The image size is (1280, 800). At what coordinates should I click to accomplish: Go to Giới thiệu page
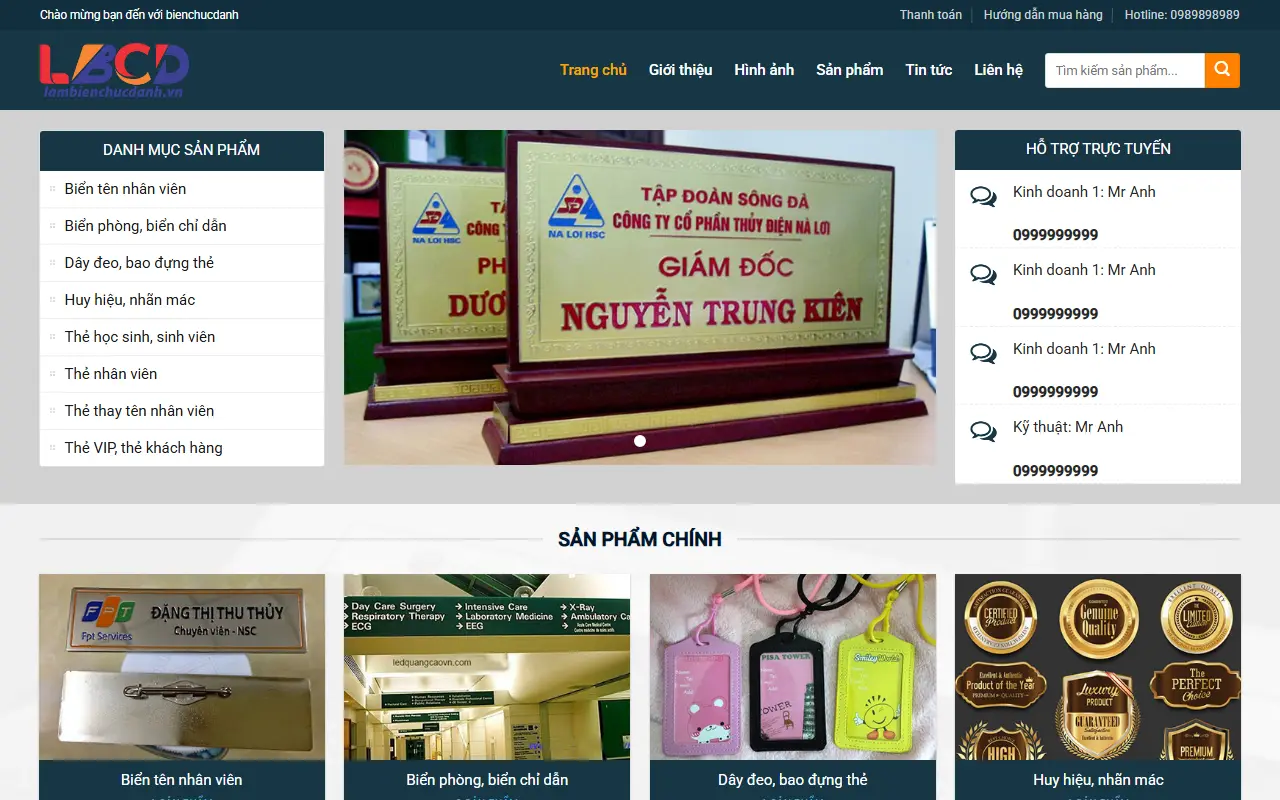tap(680, 70)
